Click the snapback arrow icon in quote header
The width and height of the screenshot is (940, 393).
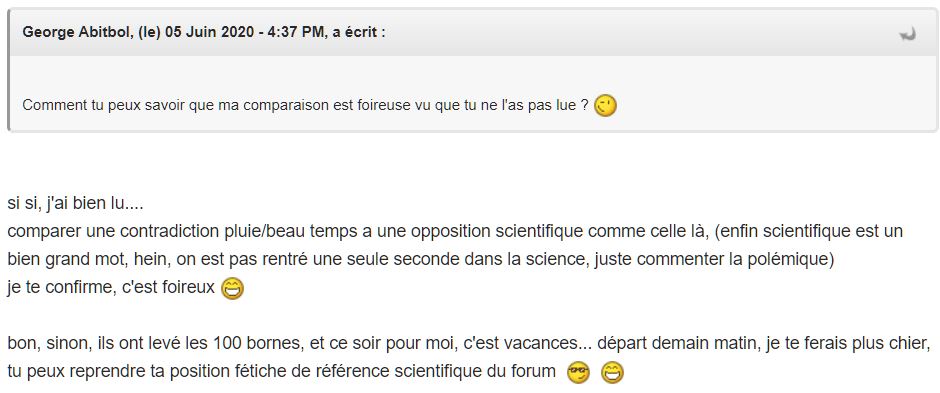908,34
